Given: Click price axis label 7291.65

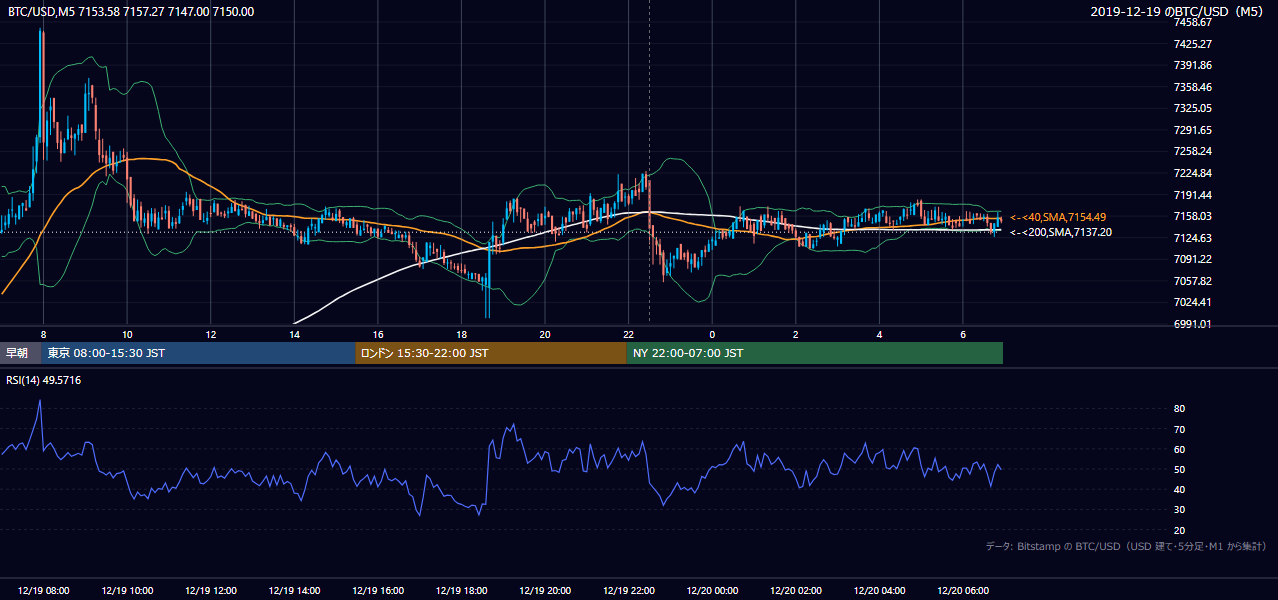Looking at the screenshot, I should [x=1193, y=130].
